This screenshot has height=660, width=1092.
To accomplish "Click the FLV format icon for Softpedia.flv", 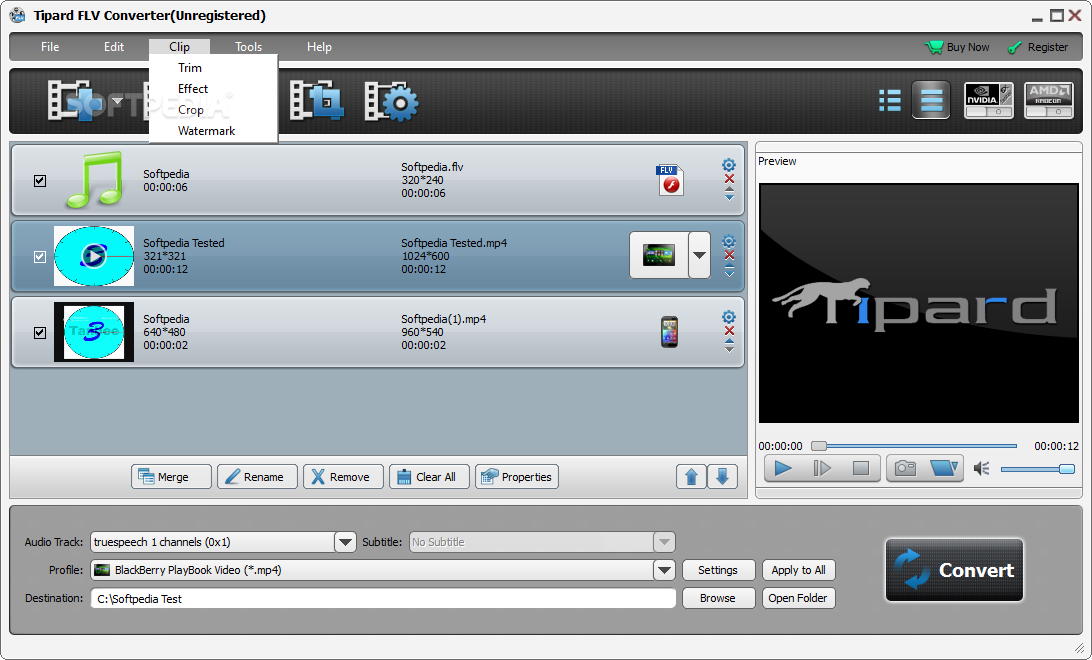I will (670, 180).
